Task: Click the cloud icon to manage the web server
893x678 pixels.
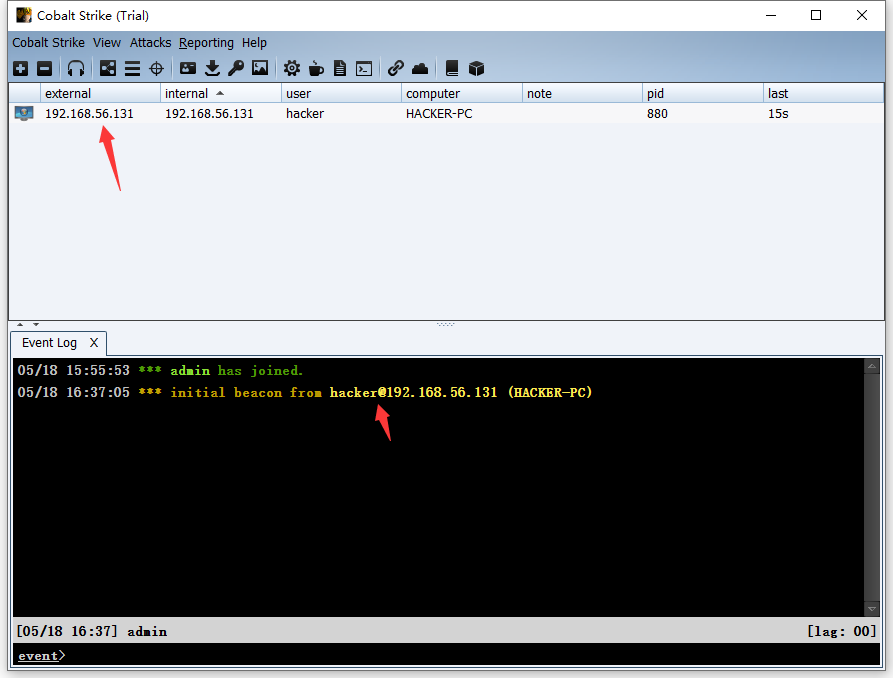Action: [x=420, y=69]
